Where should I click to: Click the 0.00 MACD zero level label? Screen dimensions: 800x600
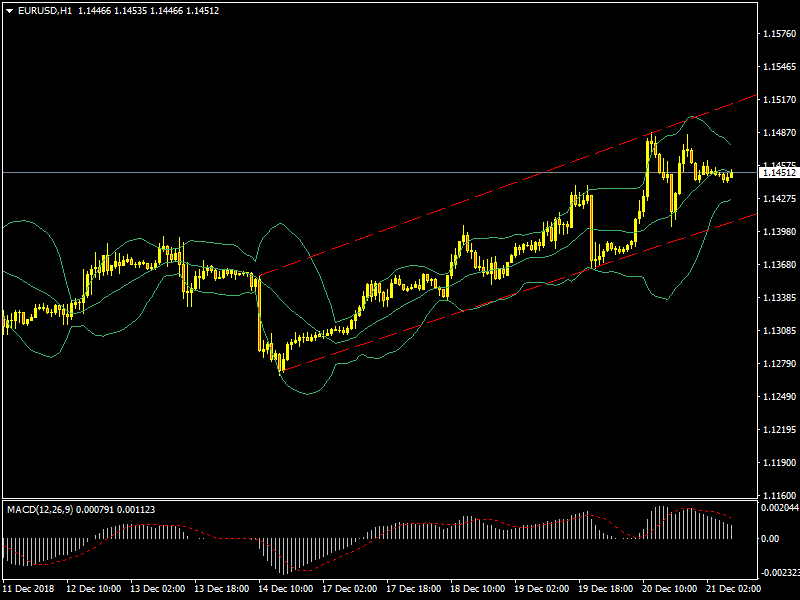point(769,538)
